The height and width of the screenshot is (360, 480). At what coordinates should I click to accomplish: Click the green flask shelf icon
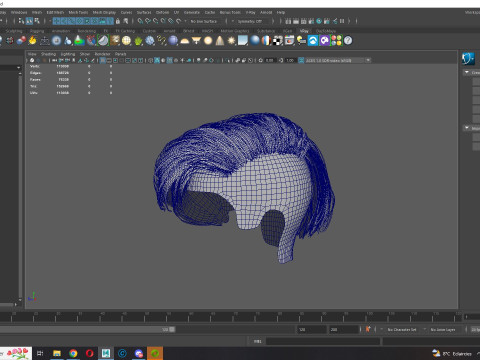[79, 41]
